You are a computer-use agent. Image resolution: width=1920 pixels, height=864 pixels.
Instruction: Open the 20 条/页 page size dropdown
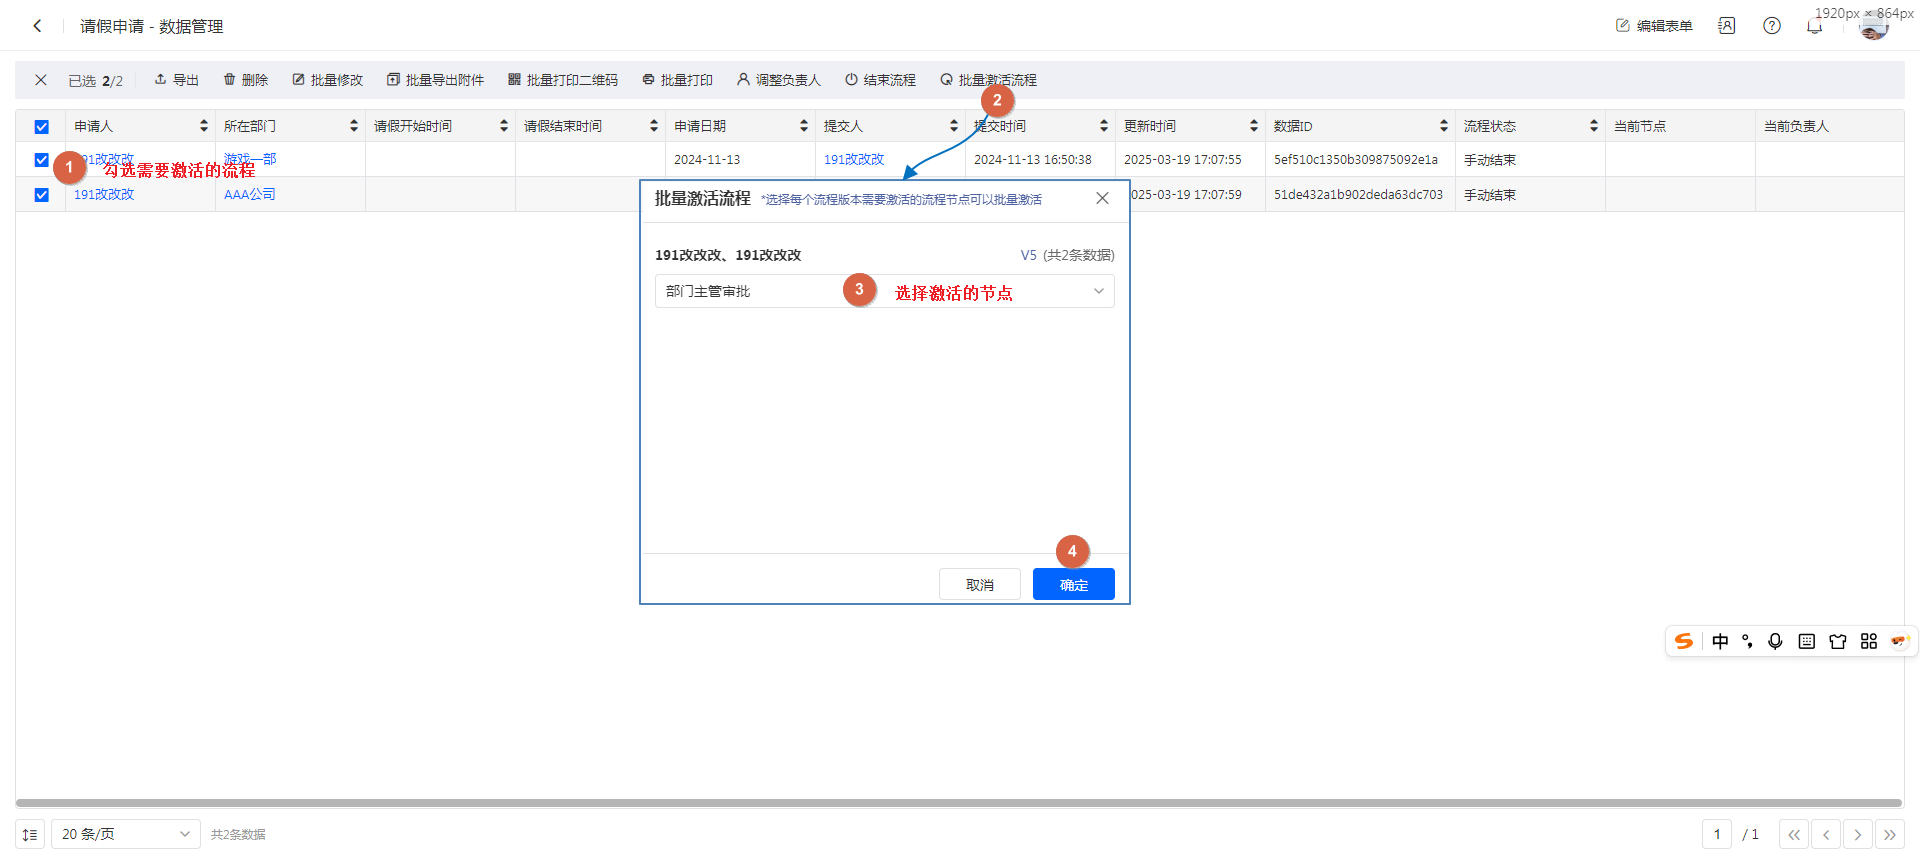tap(125, 834)
